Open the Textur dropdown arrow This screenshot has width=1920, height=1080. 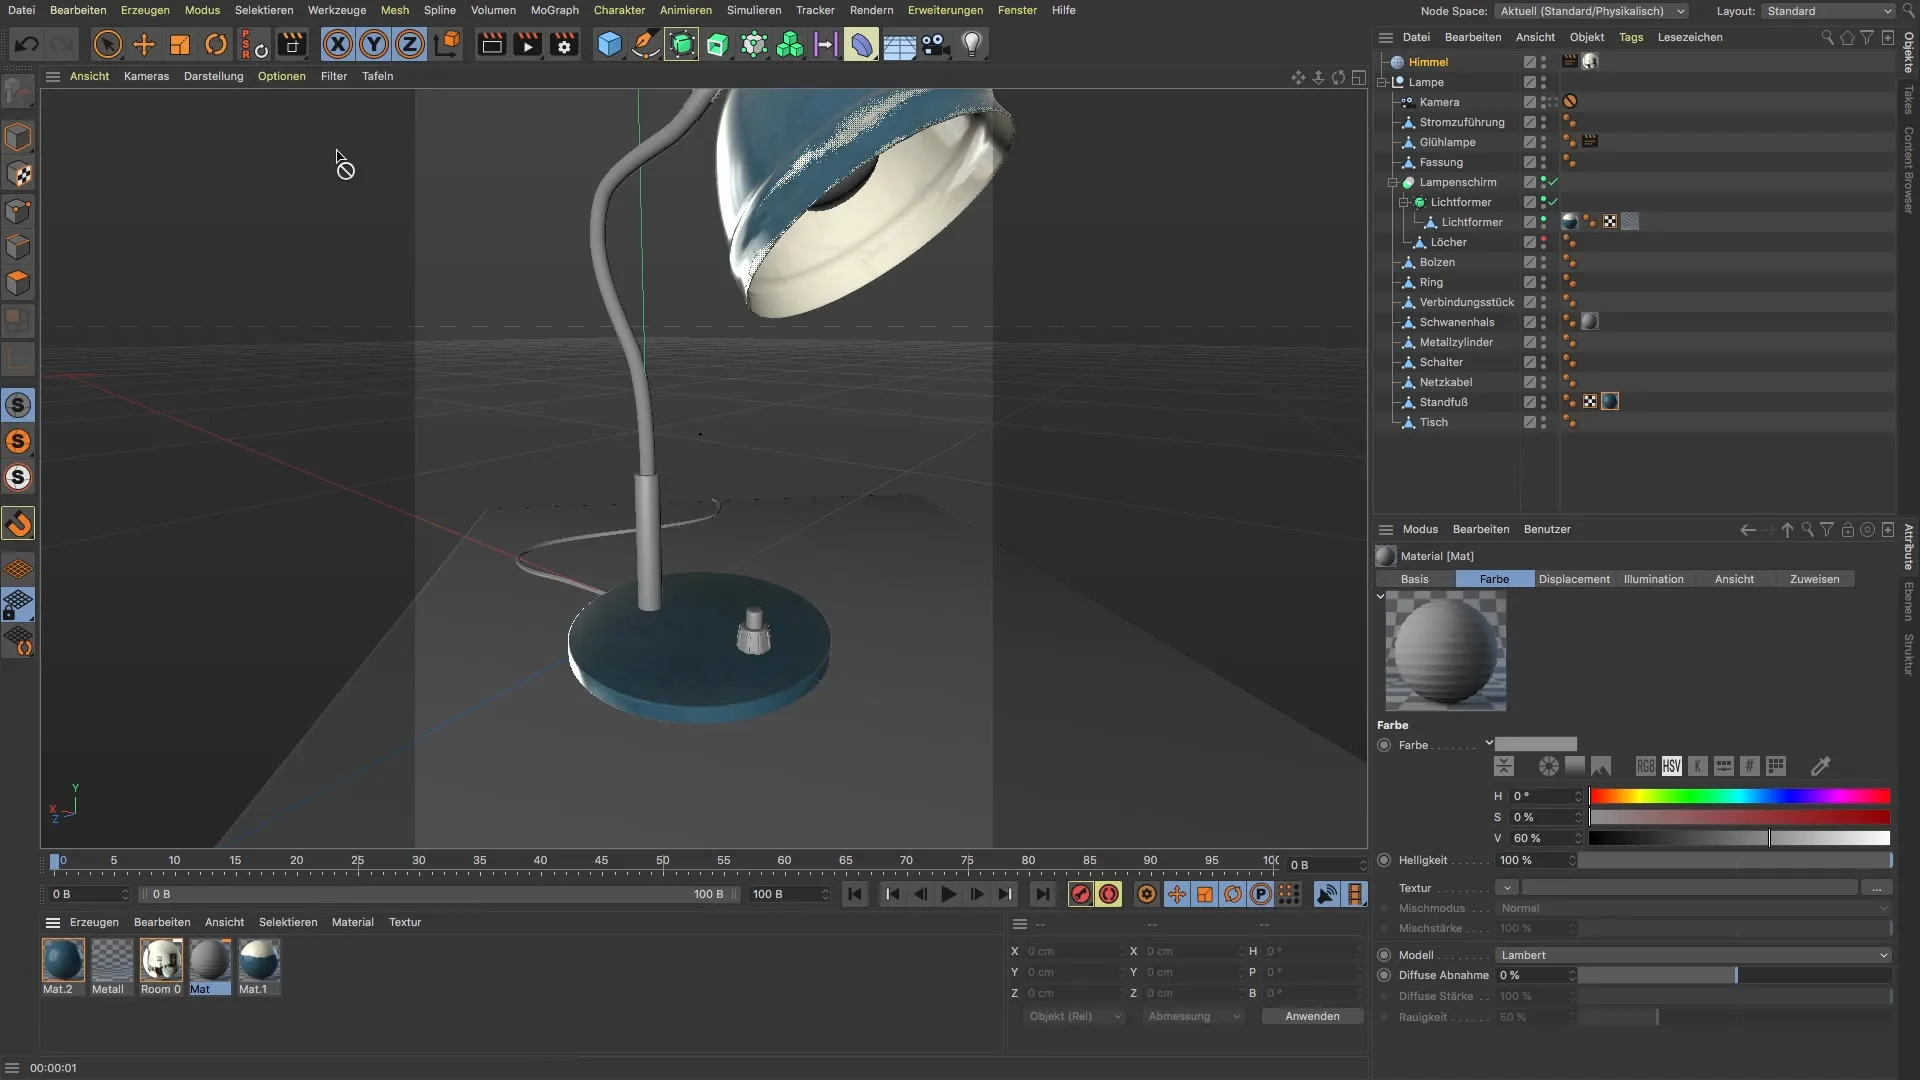[x=1506, y=888]
